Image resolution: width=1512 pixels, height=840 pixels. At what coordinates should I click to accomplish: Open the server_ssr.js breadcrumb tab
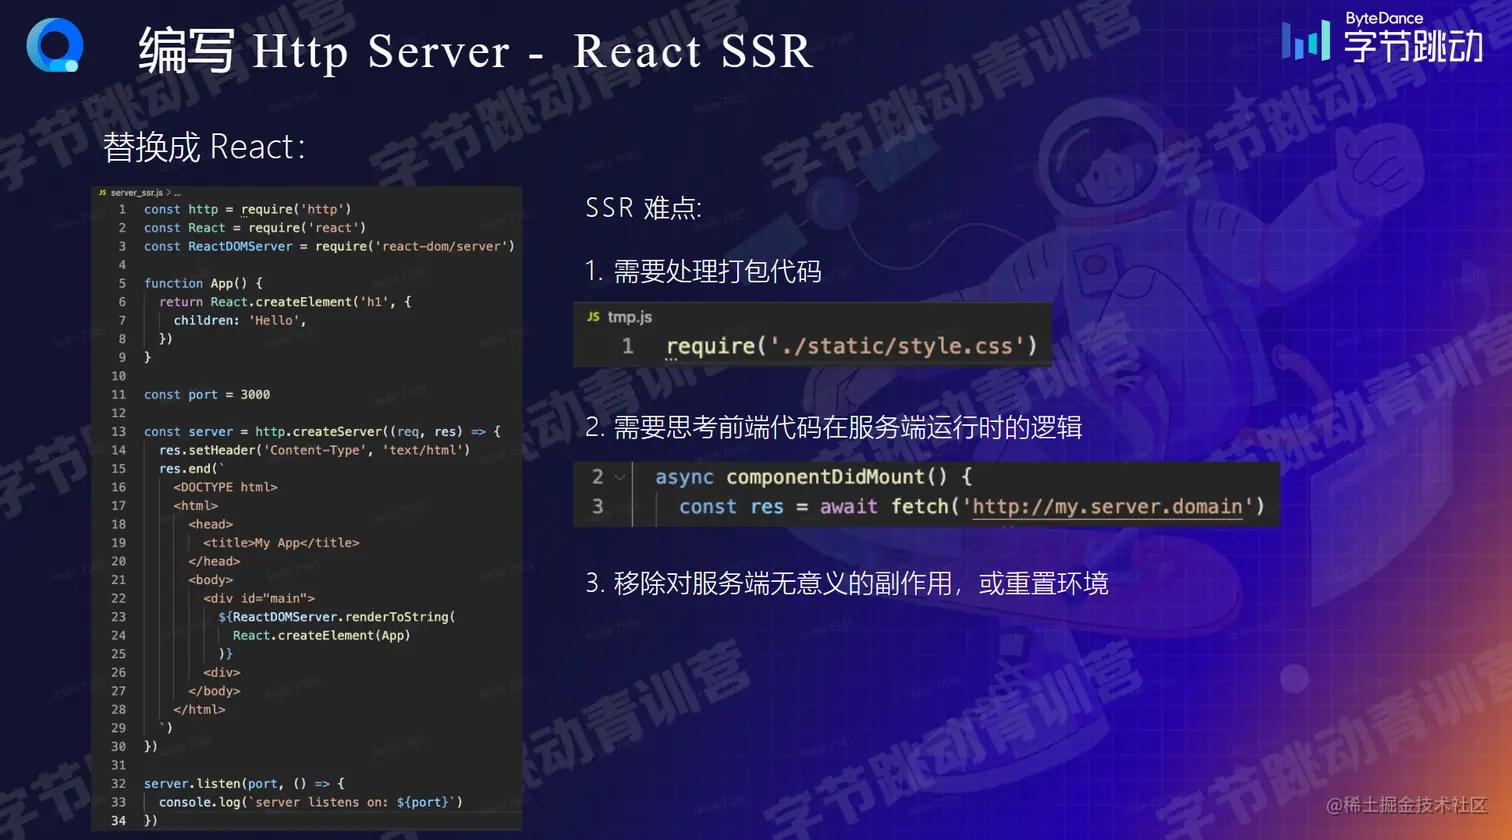point(136,192)
